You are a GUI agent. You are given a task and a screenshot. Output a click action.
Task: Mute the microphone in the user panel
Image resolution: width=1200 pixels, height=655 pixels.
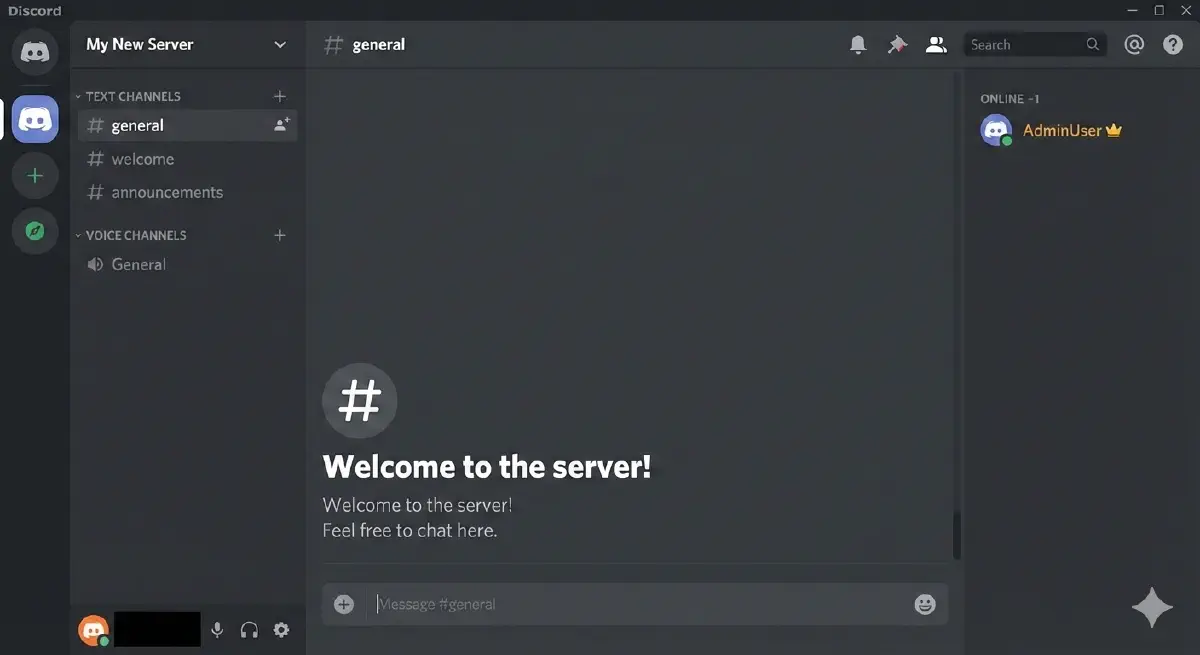pyautogui.click(x=217, y=629)
